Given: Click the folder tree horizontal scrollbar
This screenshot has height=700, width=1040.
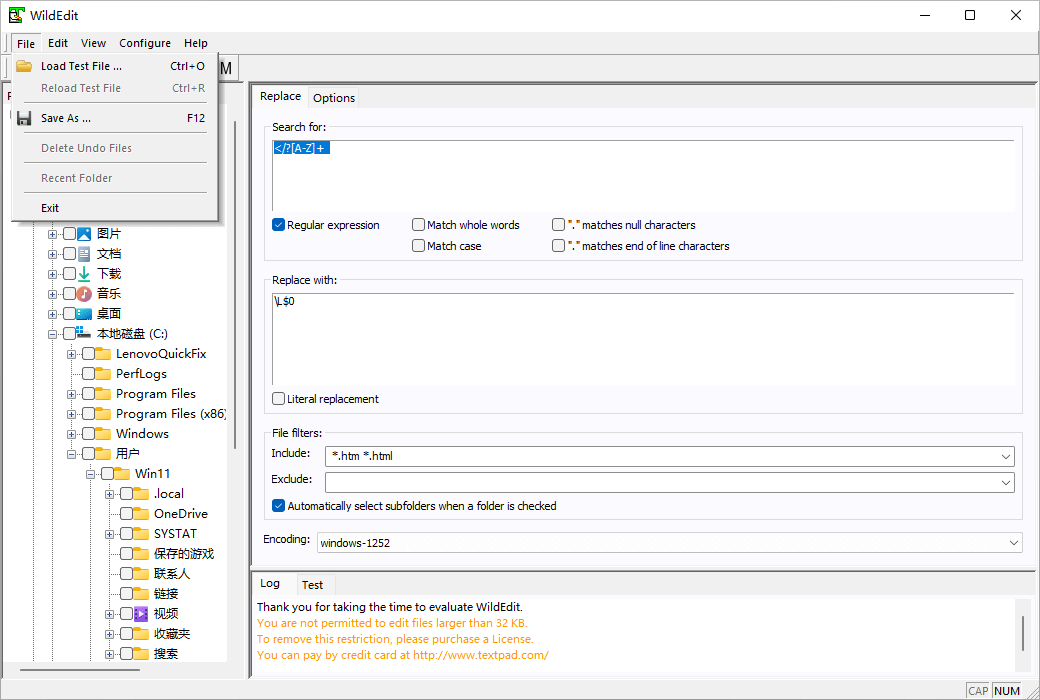Looking at the screenshot, I should [x=80, y=669].
